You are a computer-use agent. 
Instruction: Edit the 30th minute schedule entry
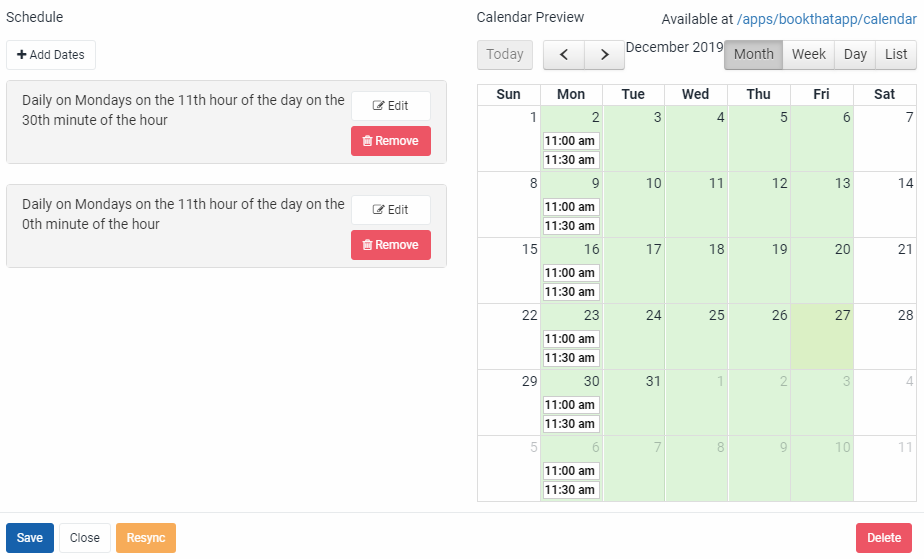point(391,106)
